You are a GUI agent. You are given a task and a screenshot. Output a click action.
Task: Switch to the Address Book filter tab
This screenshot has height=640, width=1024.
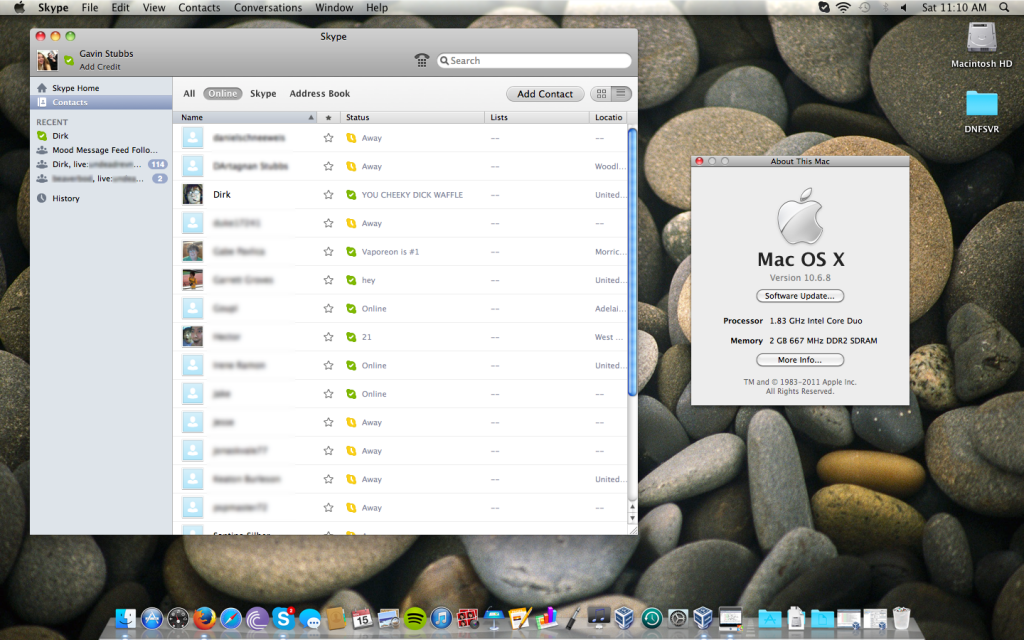(x=319, y=93)
